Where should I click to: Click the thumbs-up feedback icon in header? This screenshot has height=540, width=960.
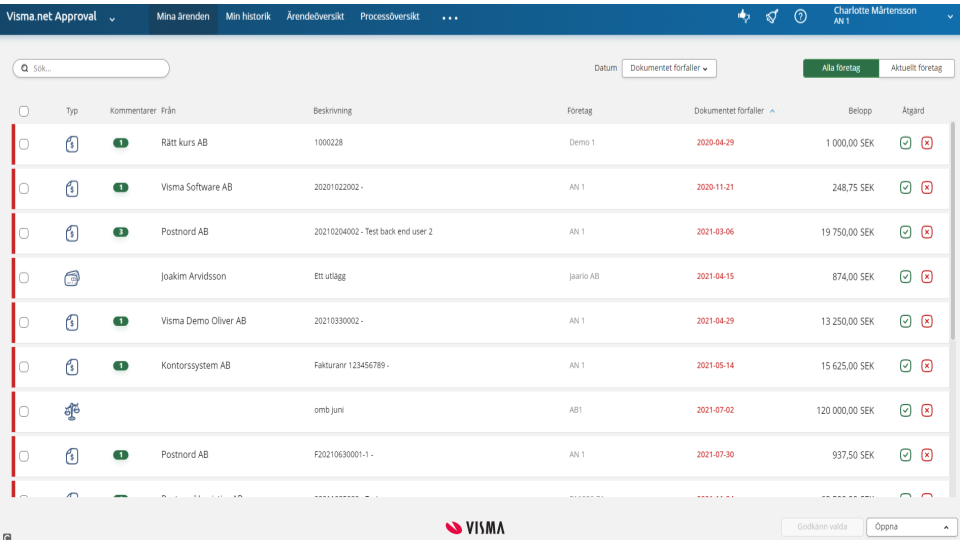744,17
